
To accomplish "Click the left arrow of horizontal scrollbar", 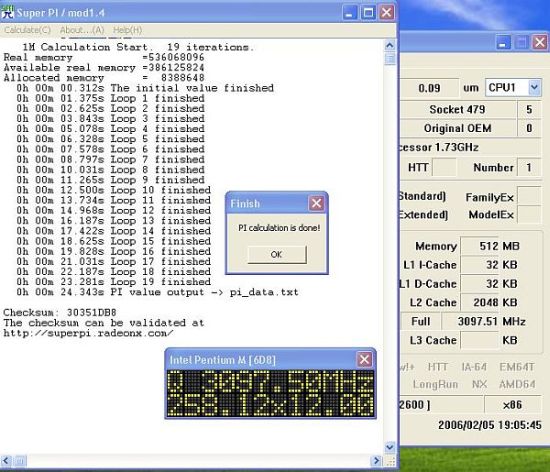I will 6,460.
